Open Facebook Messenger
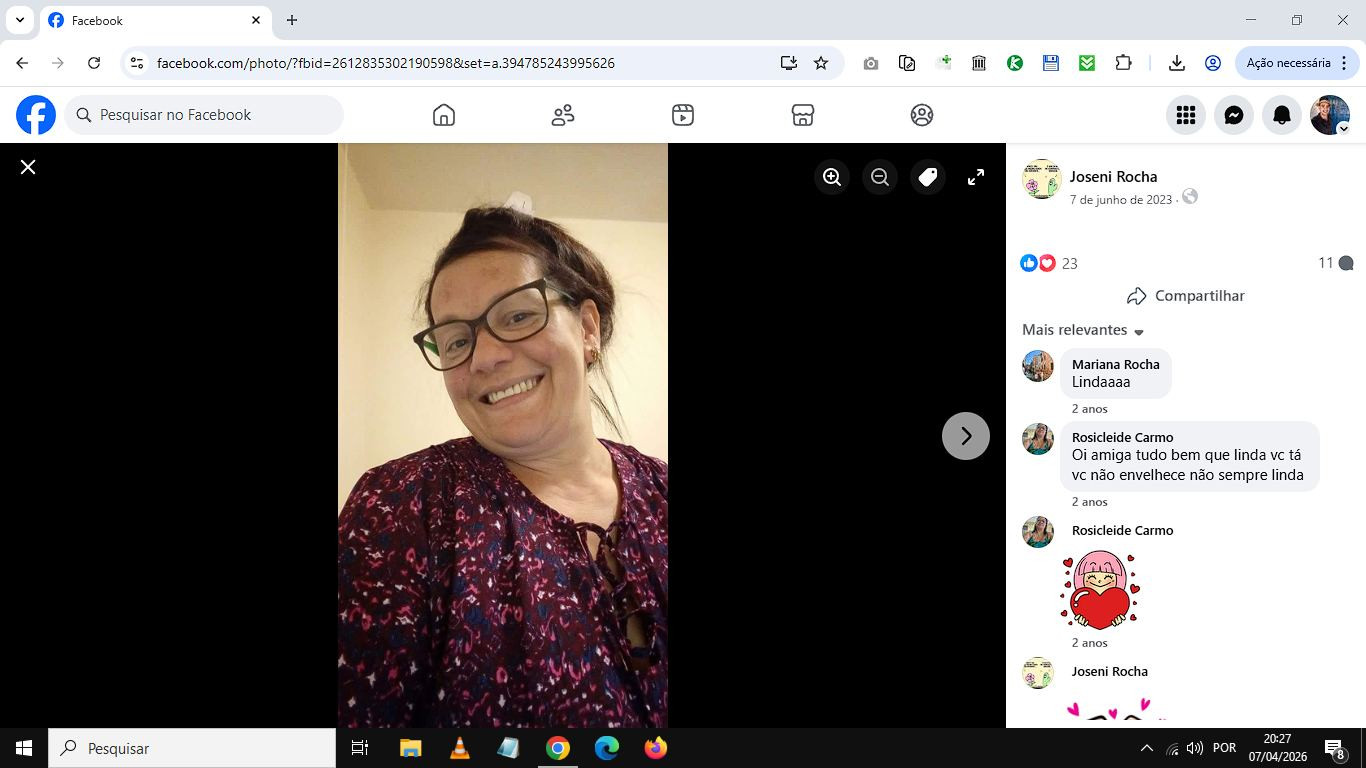 coord(1234,115)
